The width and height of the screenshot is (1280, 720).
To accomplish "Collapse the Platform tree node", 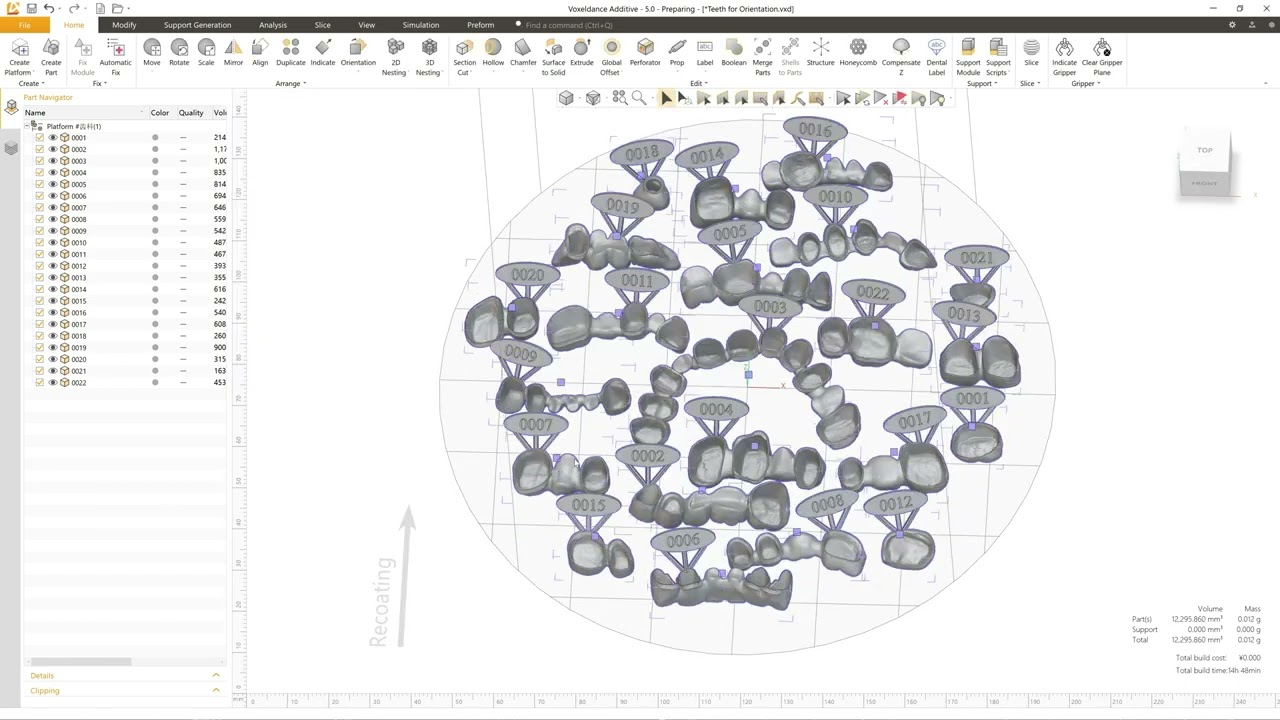I will pyautogui.click(x=28, y=126).
